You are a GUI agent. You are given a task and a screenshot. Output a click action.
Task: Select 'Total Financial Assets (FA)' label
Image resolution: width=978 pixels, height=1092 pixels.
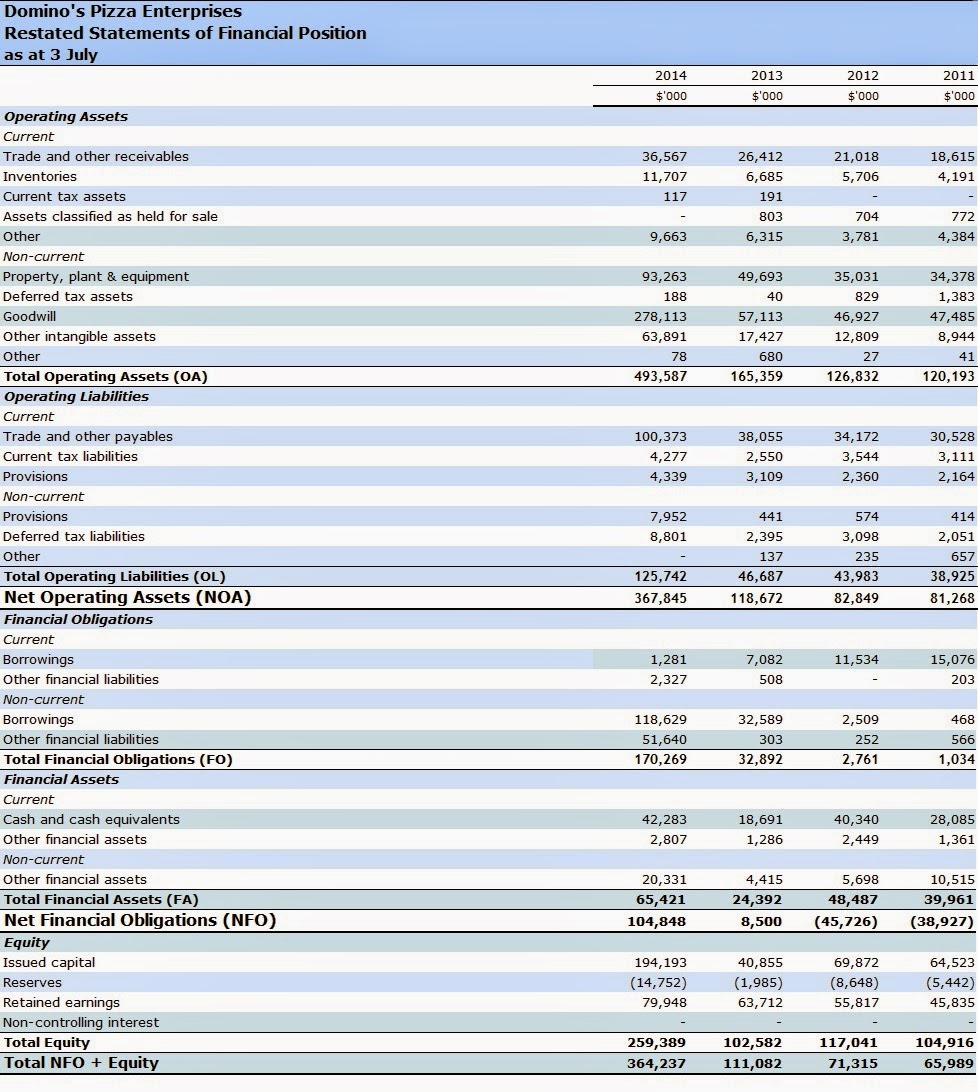(x=101, y=899)
